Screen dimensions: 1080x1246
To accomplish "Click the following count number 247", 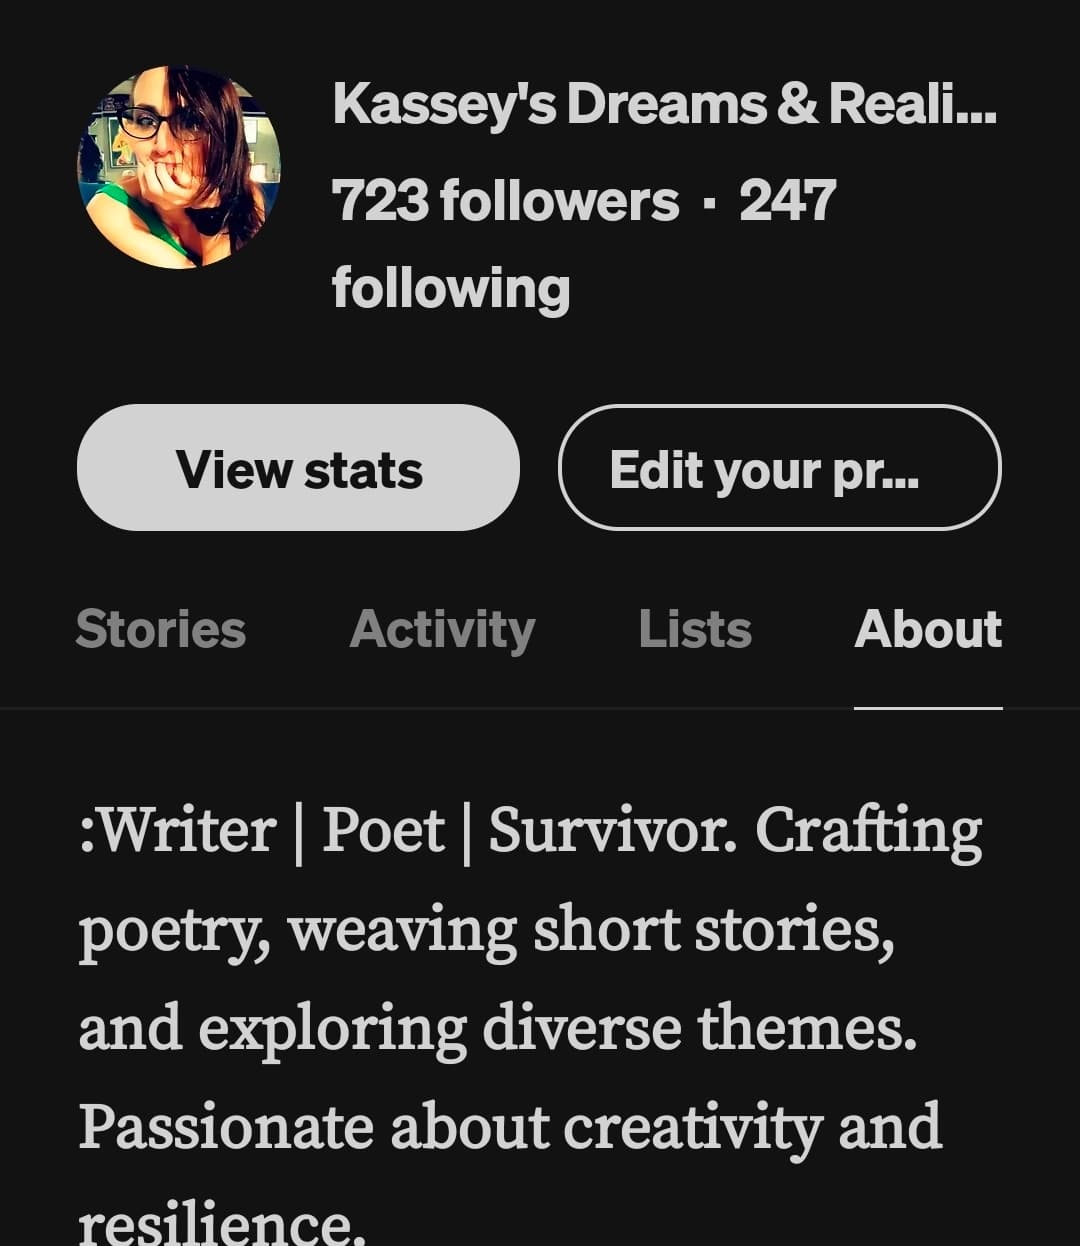I will [788, 200].
